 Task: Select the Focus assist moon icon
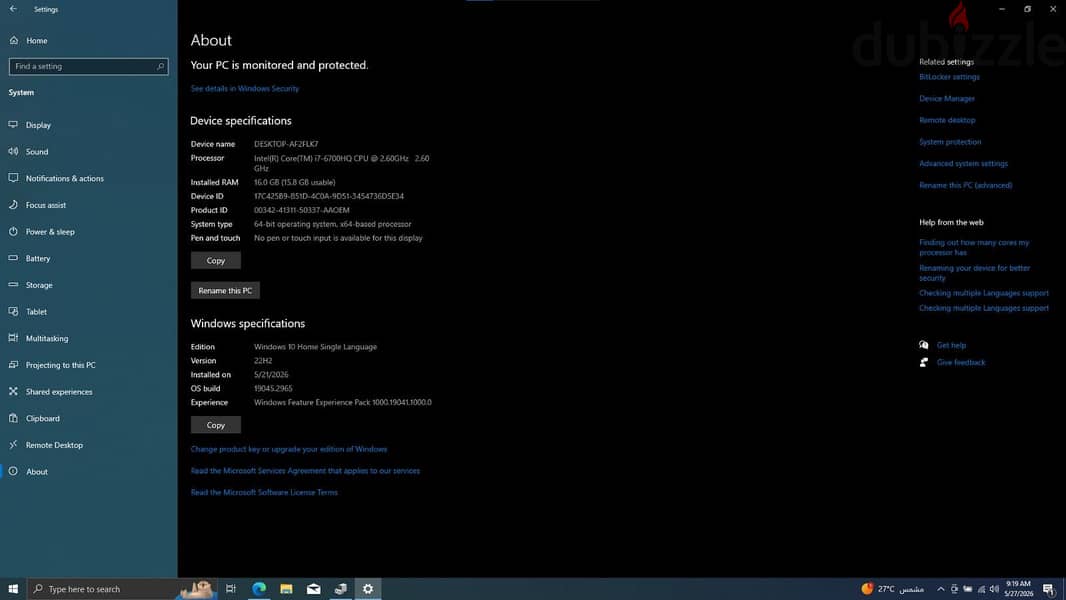click(13, 205)
